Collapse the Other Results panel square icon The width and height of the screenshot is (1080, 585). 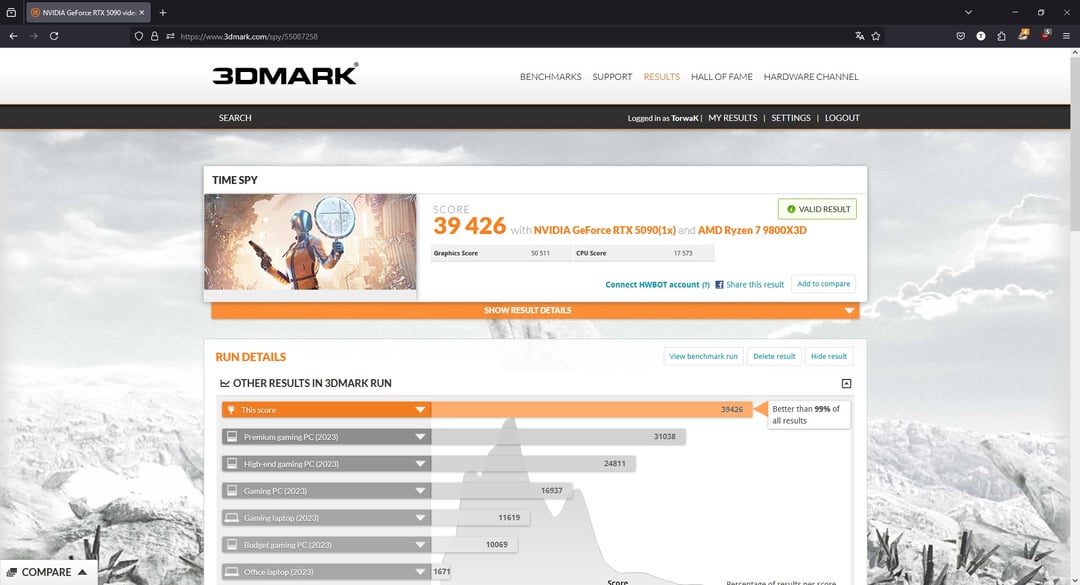[847, 383]
